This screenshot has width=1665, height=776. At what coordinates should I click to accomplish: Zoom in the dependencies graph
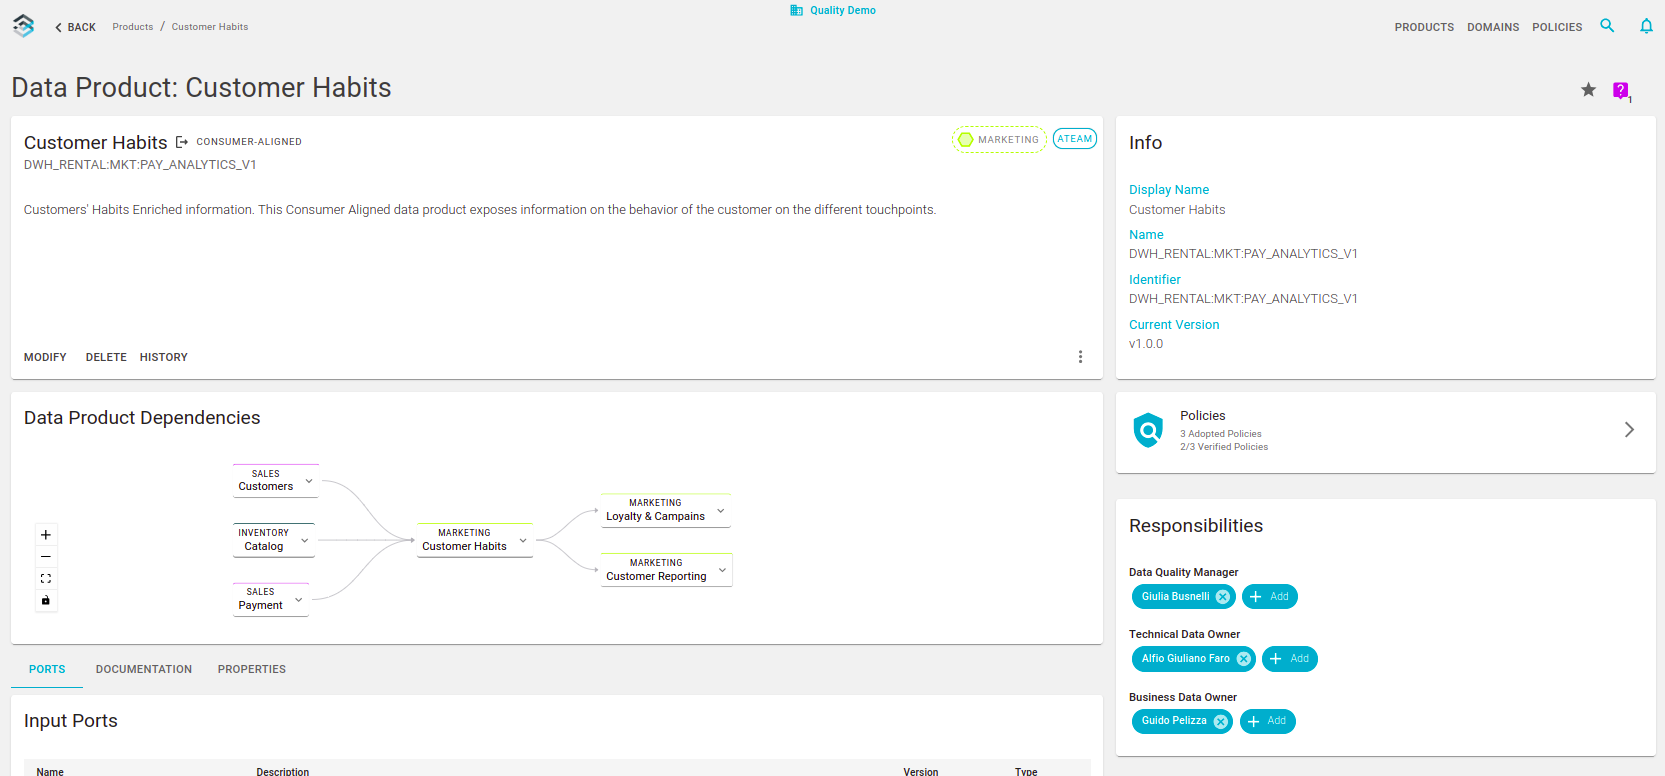point(45,535)
